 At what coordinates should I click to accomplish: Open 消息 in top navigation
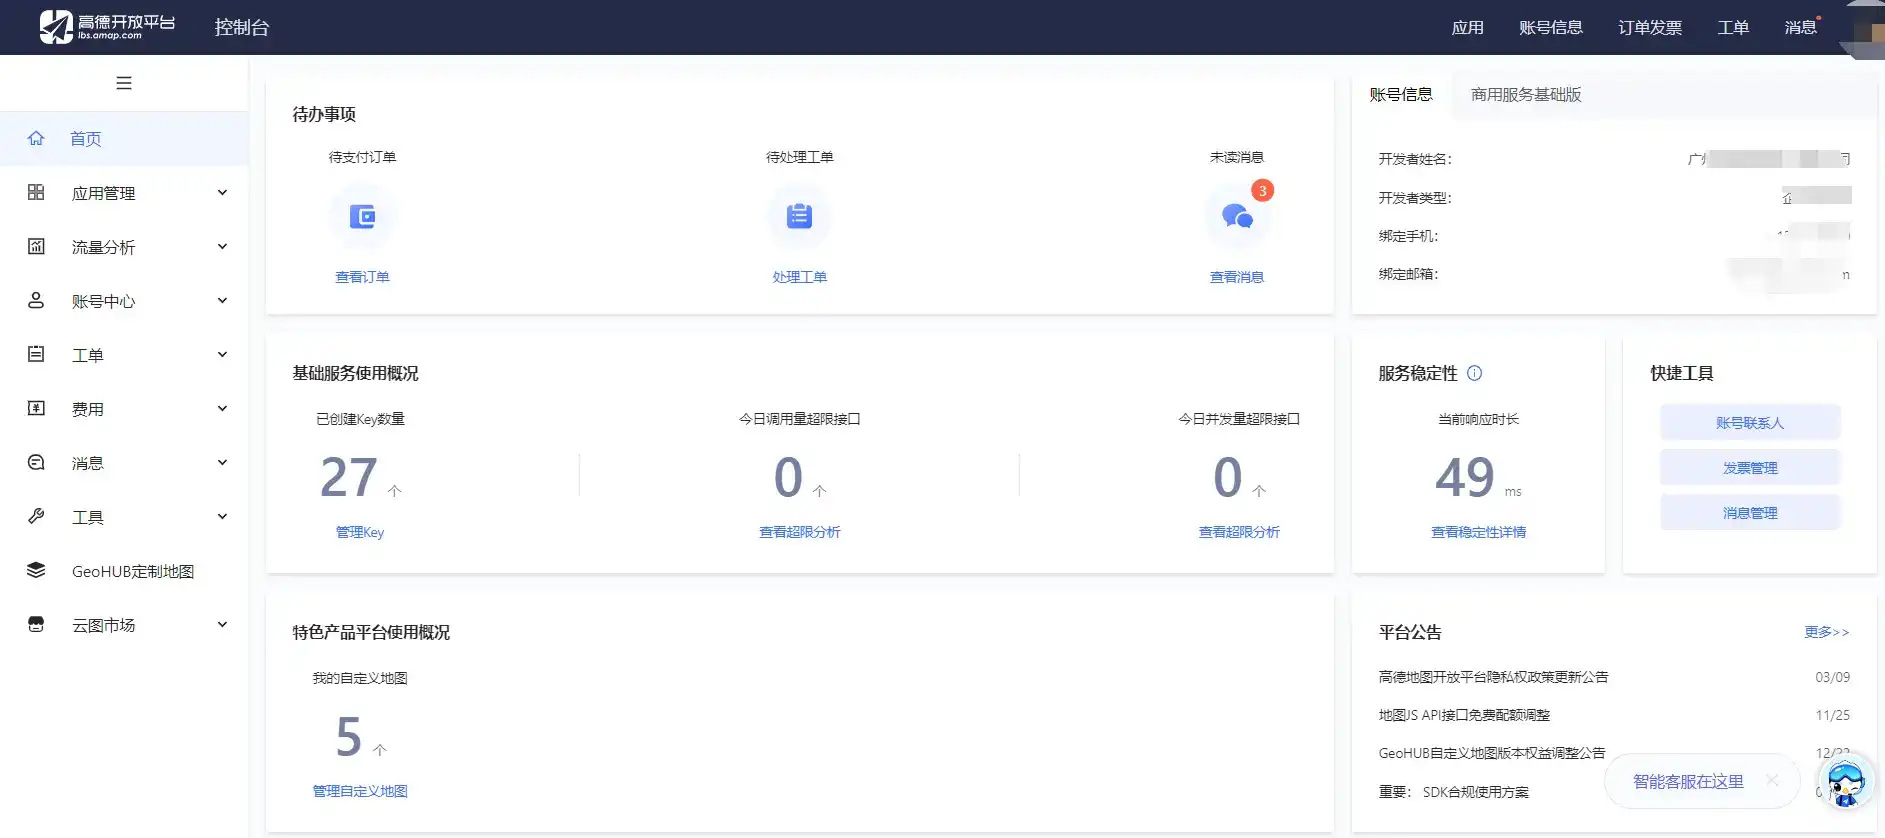(1800, 28)
